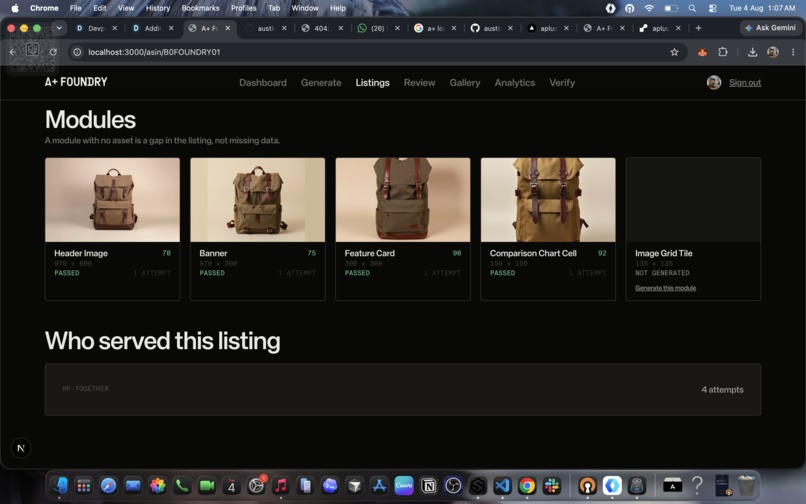Click the Comparison Chart Cell score 92

click(x=602, y=253)
